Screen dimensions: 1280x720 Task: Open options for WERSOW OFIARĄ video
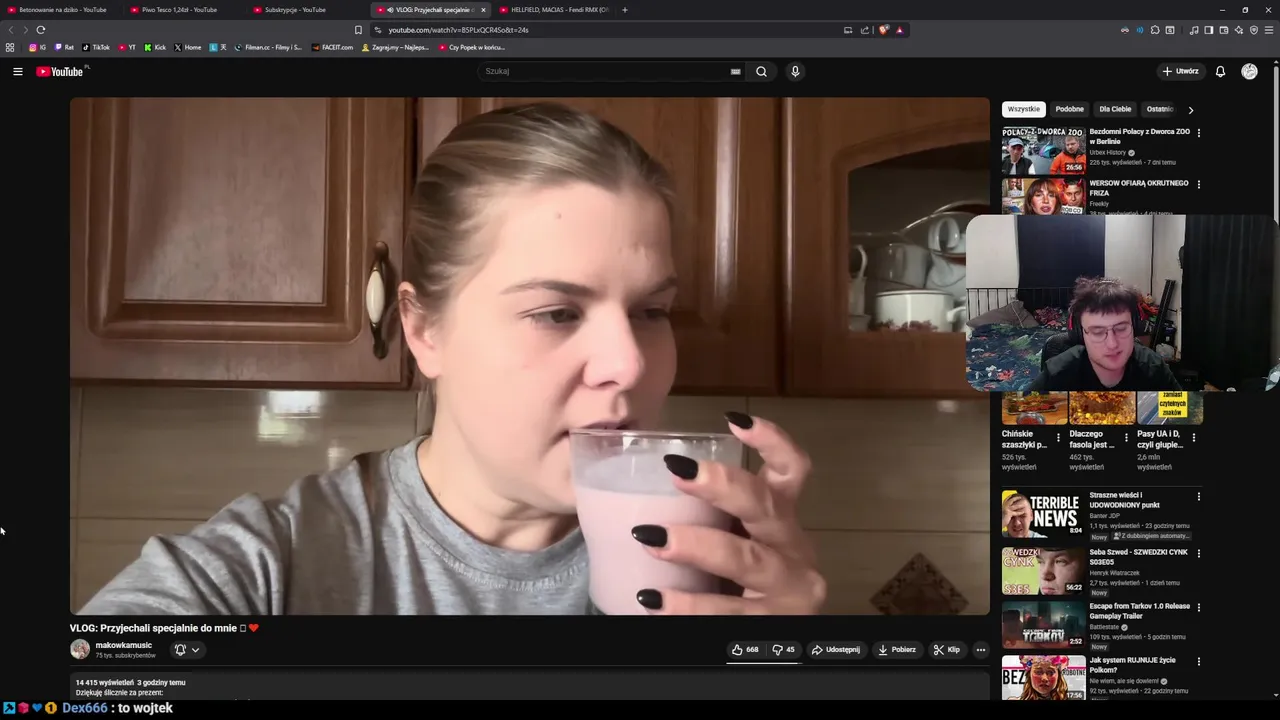click(x=1199, y=184)
